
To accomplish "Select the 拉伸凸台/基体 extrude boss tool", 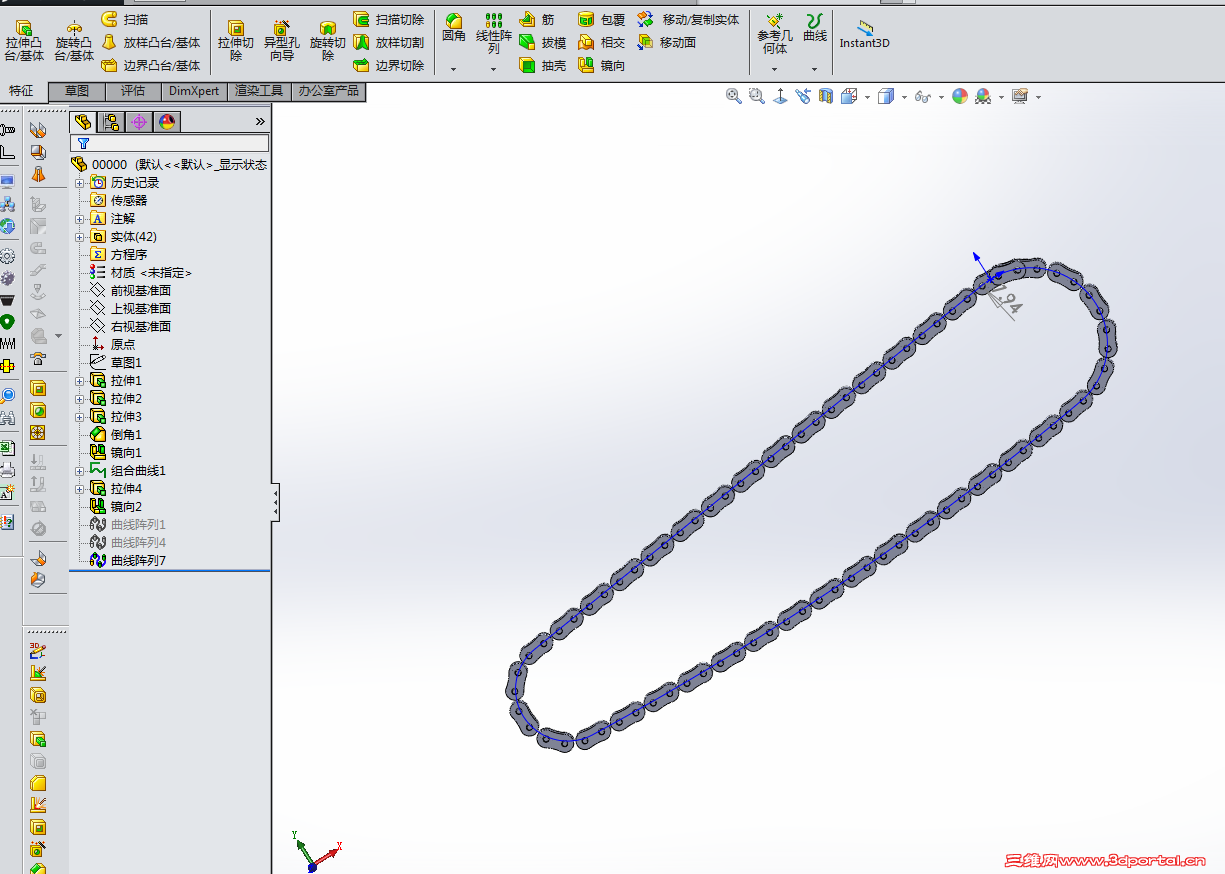I will [24, 42].
